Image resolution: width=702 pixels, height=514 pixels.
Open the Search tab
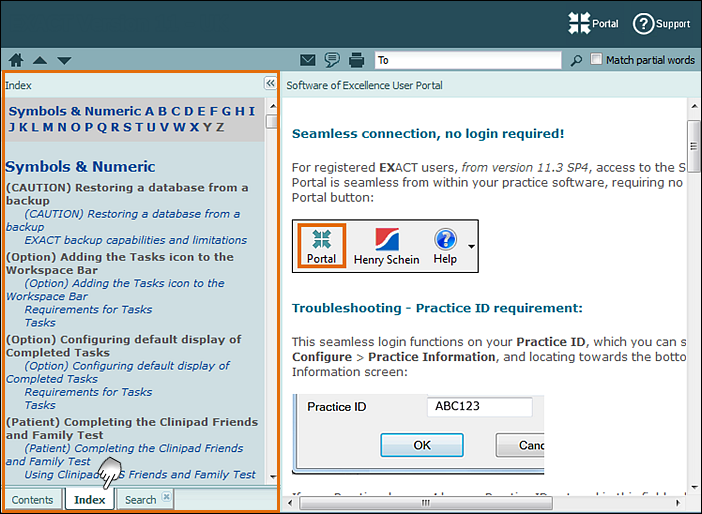141,500
